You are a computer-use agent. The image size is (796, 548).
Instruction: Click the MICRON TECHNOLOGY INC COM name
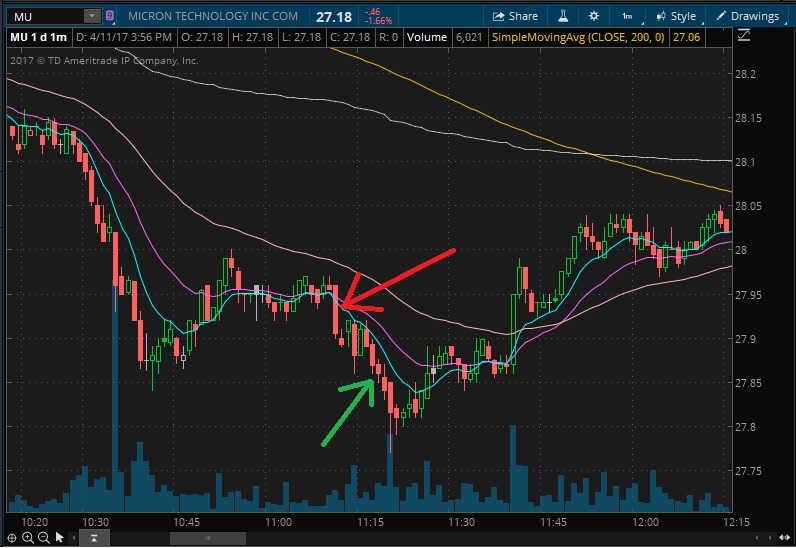tap(213, 16)
